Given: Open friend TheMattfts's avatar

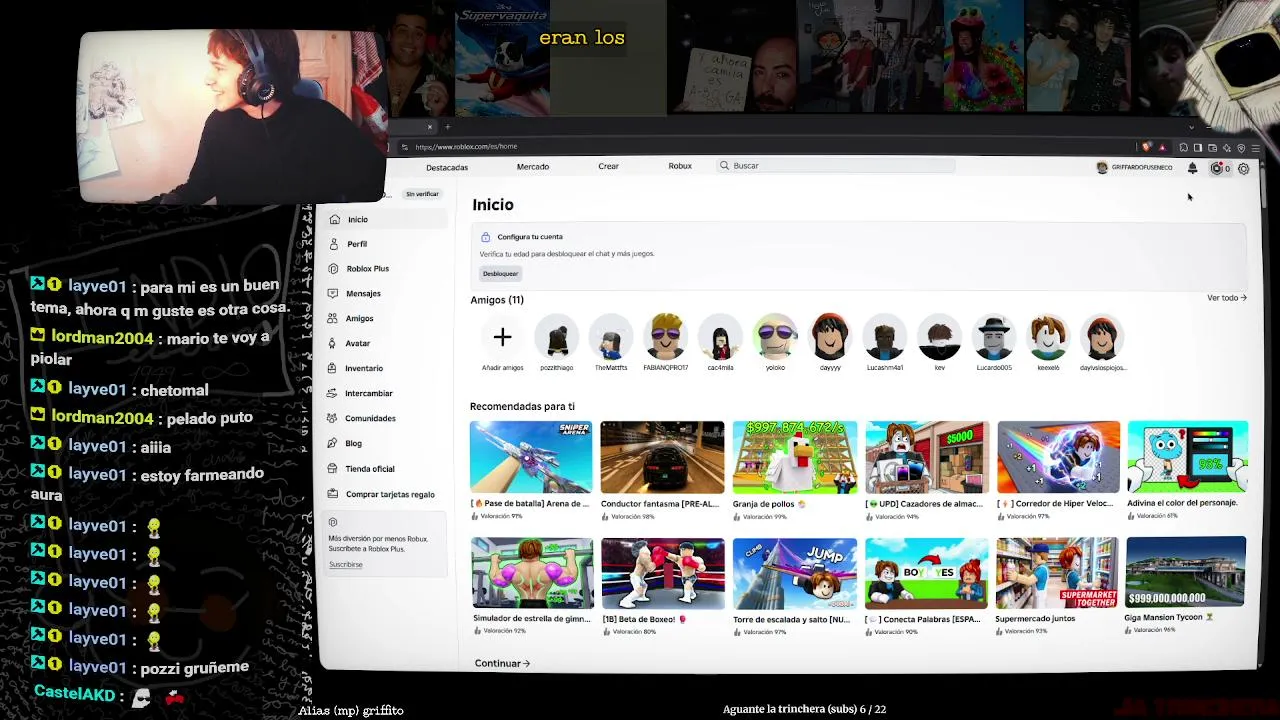Looking at the screenshot, I should [x=611, y=338].
